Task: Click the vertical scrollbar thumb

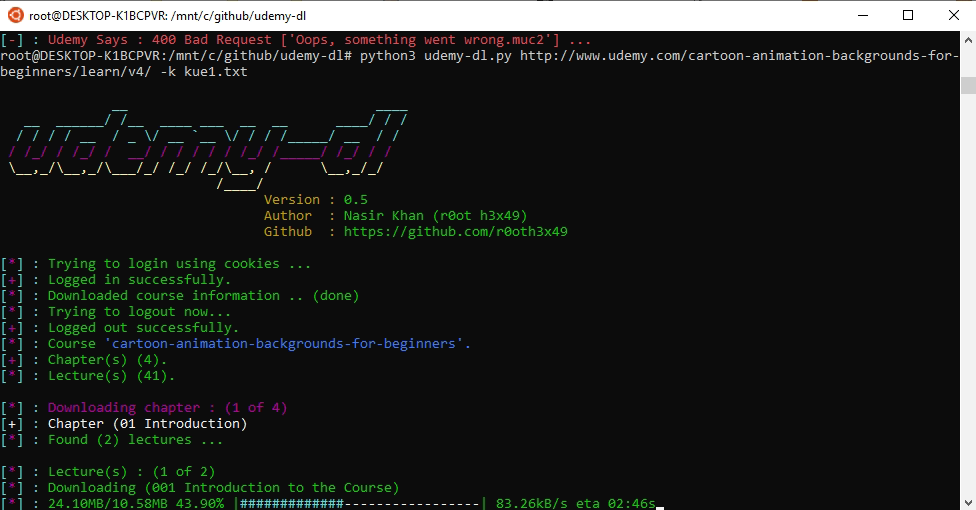Action: (x=968, y=85)
